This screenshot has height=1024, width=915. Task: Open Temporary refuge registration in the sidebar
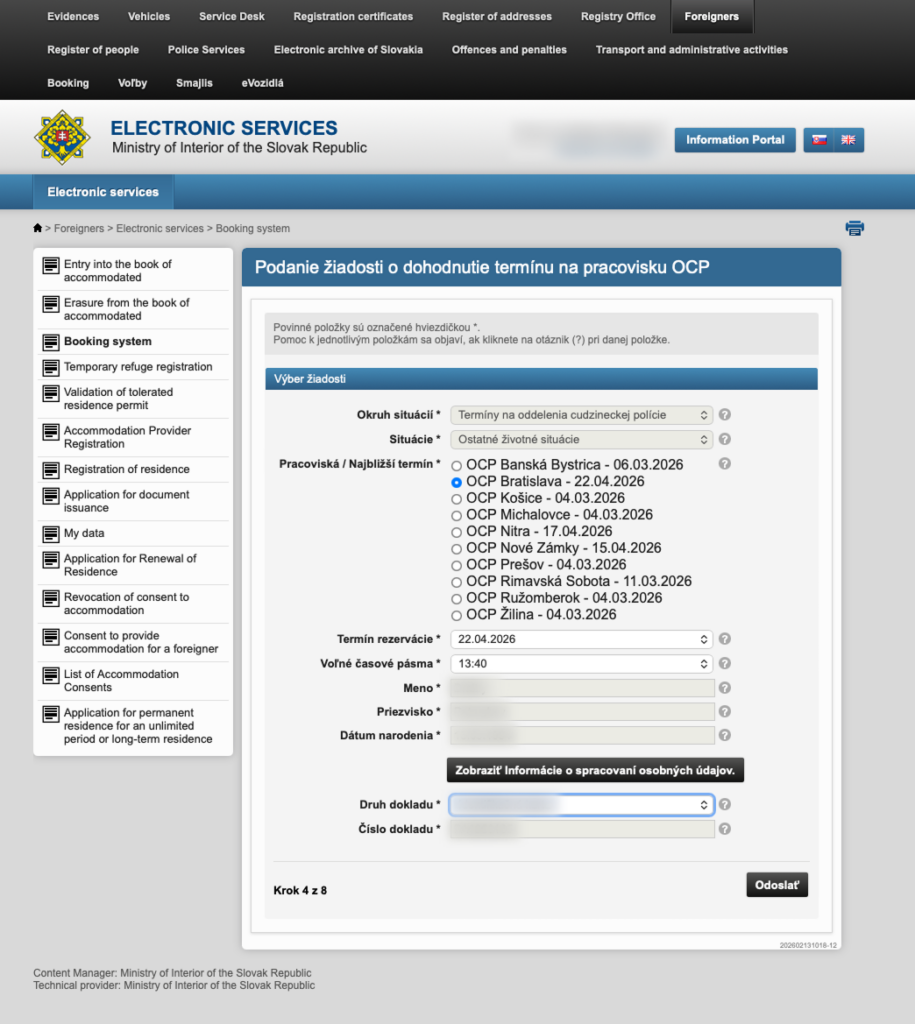coord(138,367)
